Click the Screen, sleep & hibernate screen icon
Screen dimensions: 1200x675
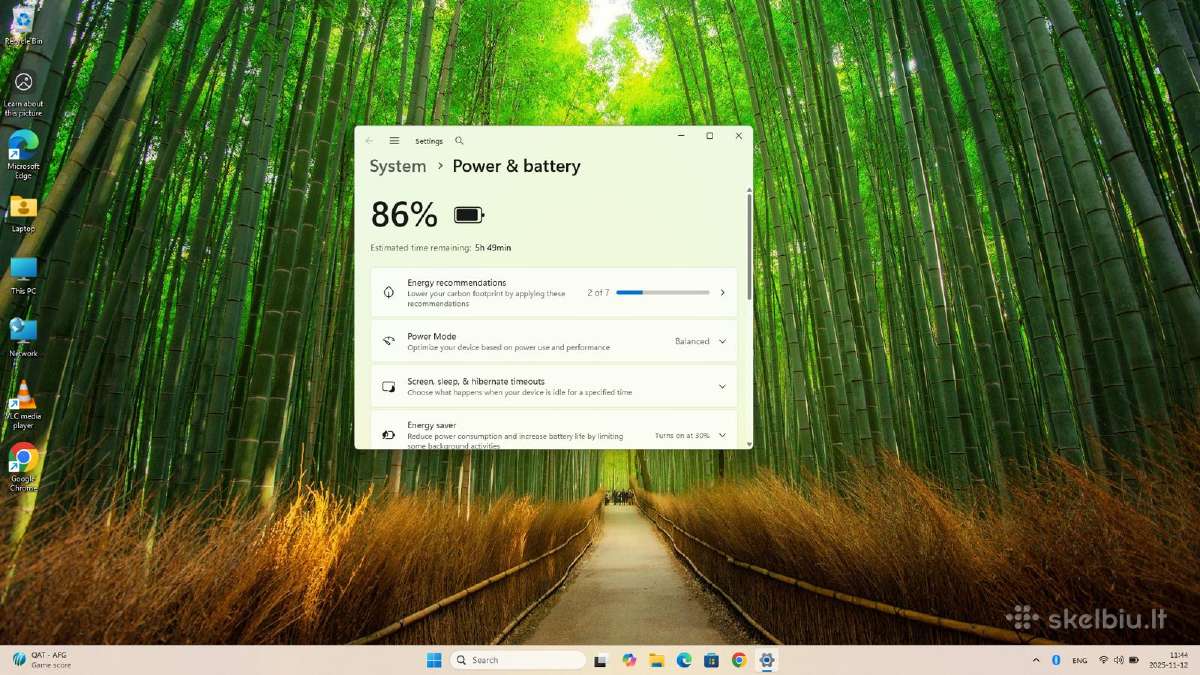pyautogui.click(x=388, y=386)
